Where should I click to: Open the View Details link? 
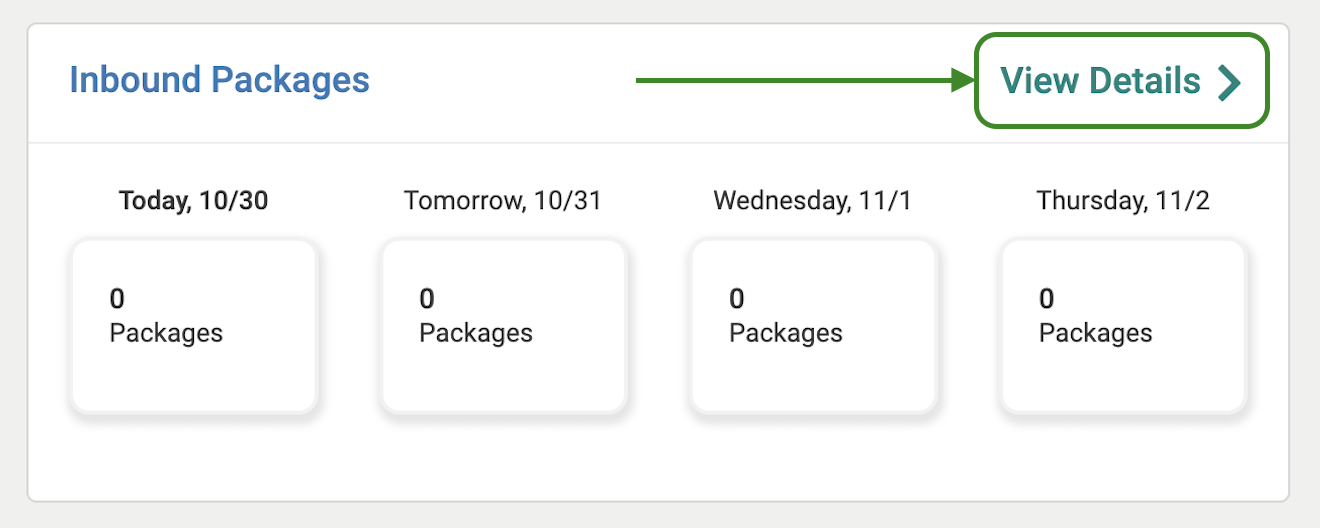coord(1101,81)
